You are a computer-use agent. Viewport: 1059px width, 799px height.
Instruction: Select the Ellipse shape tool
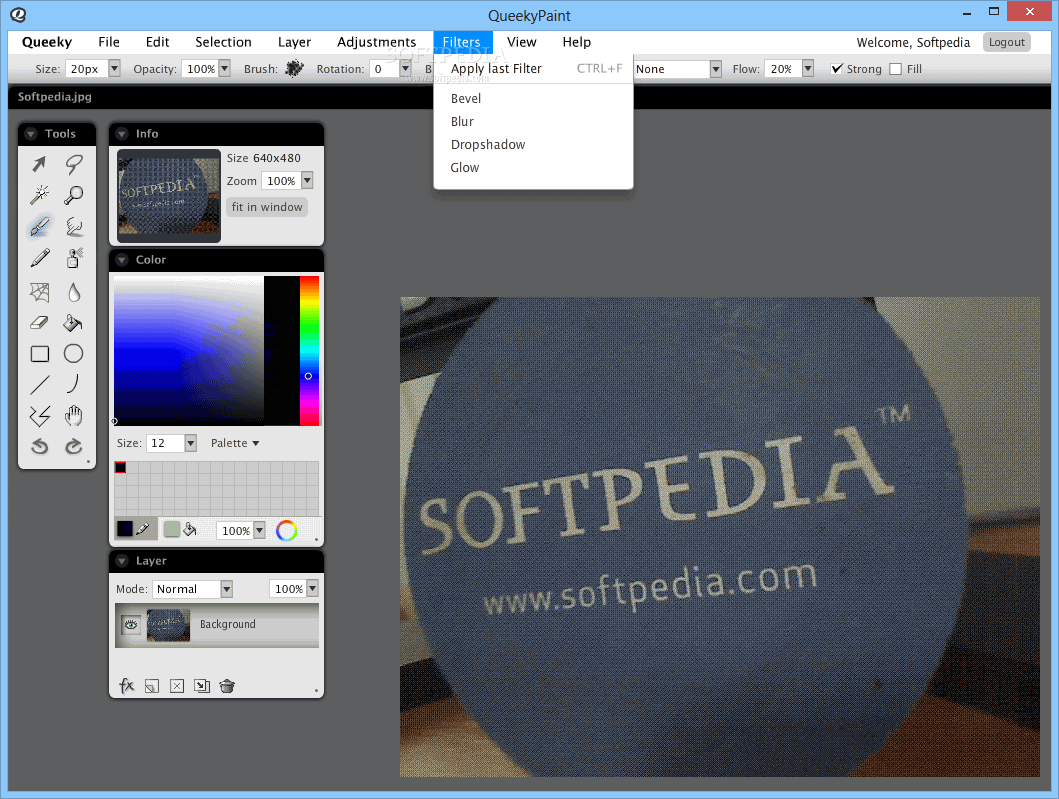(x=74, y=353)
